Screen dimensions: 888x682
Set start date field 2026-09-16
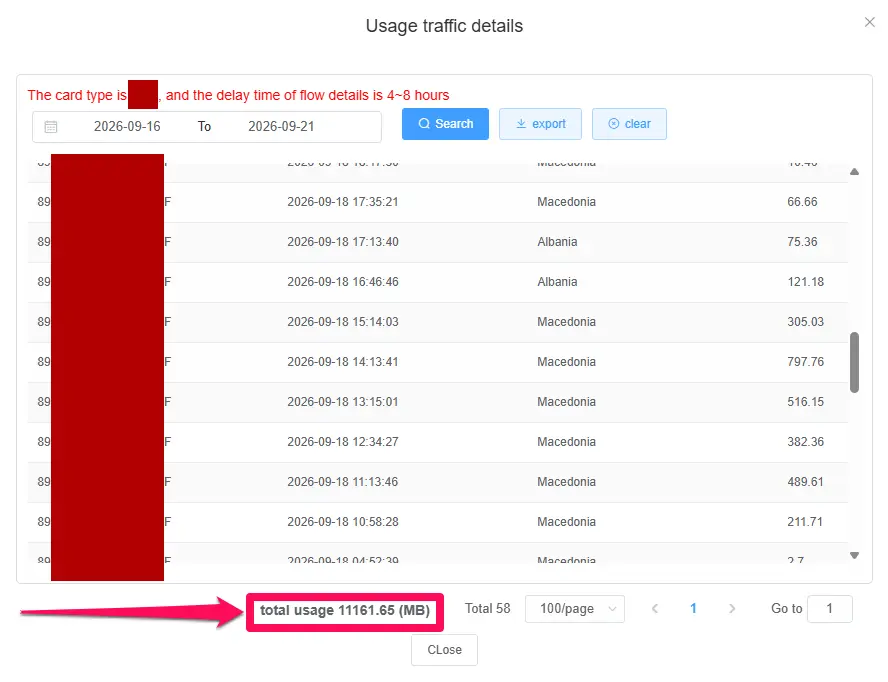coord(127,126)
